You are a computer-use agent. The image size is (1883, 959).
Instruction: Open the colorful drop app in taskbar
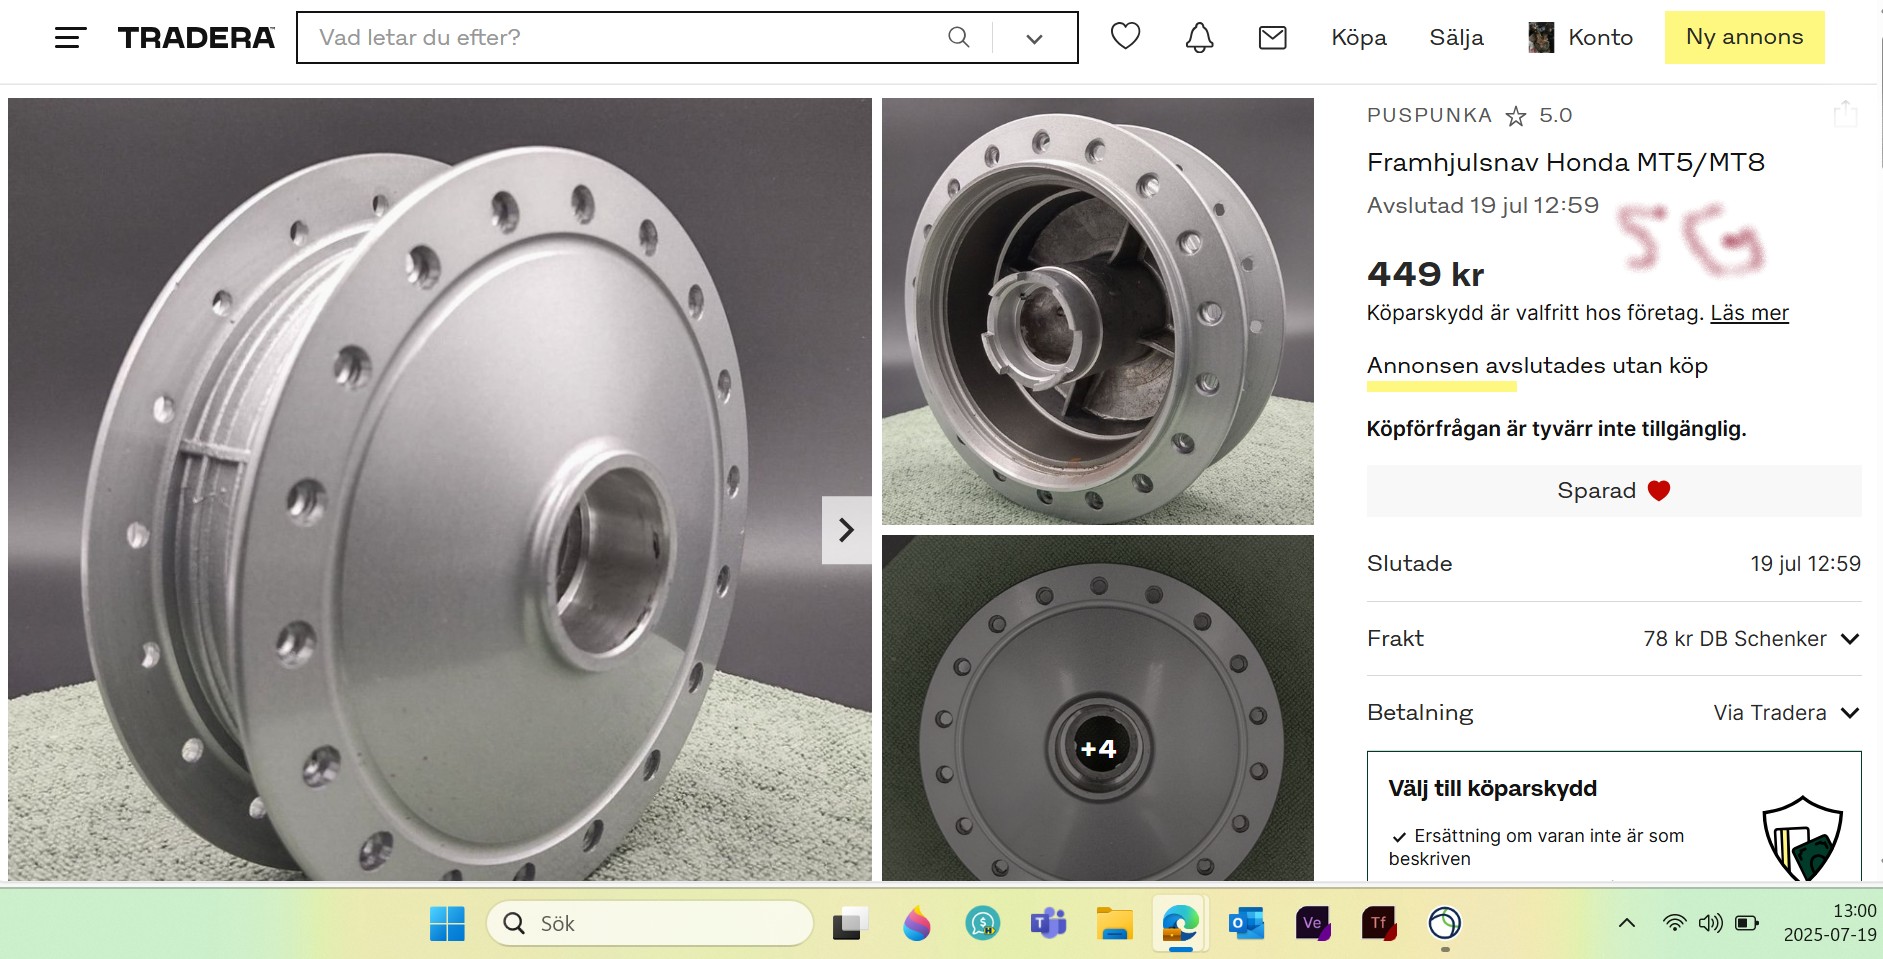click(x=916, y=923)
